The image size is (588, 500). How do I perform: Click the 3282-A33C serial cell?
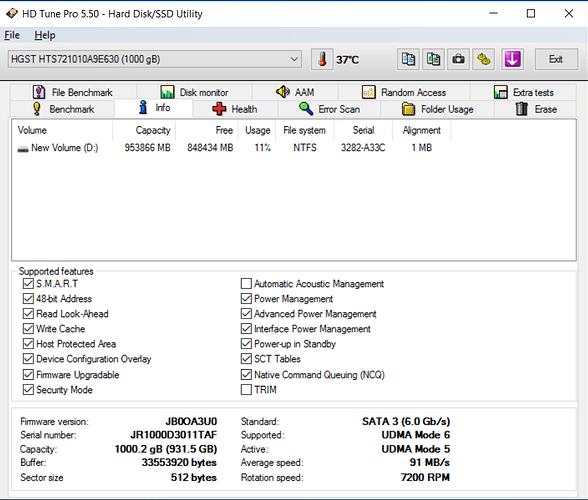tap(363, 148)
